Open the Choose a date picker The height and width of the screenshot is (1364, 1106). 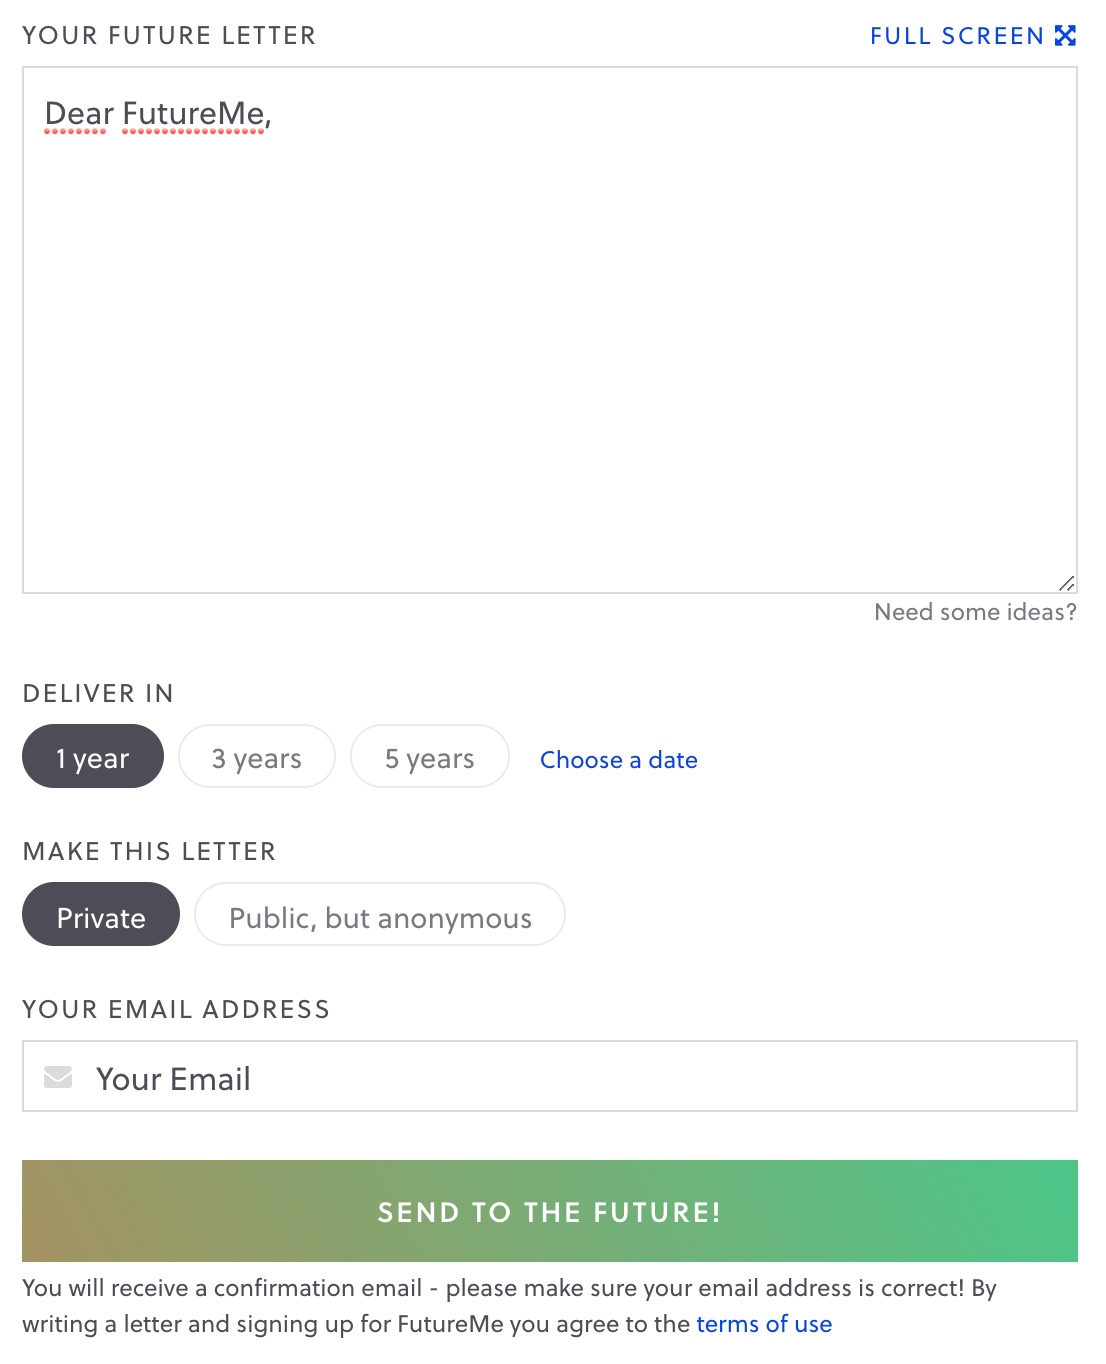(x=618, y=760)
